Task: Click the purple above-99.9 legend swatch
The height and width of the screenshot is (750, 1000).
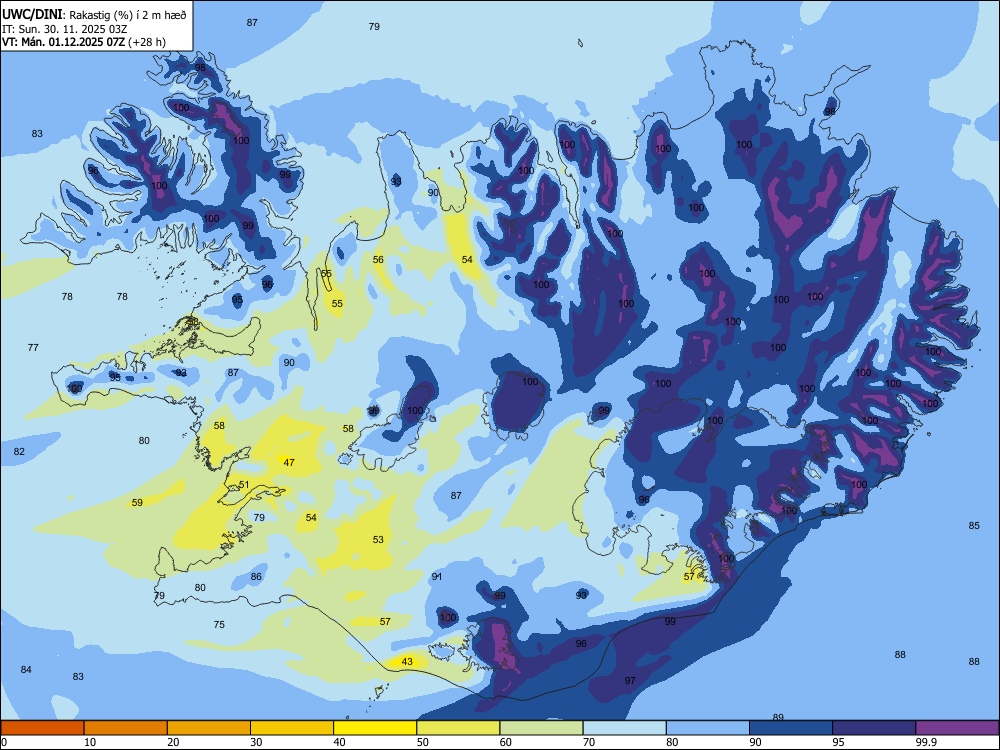Action: pyautogui.click(x=957, y=728)
